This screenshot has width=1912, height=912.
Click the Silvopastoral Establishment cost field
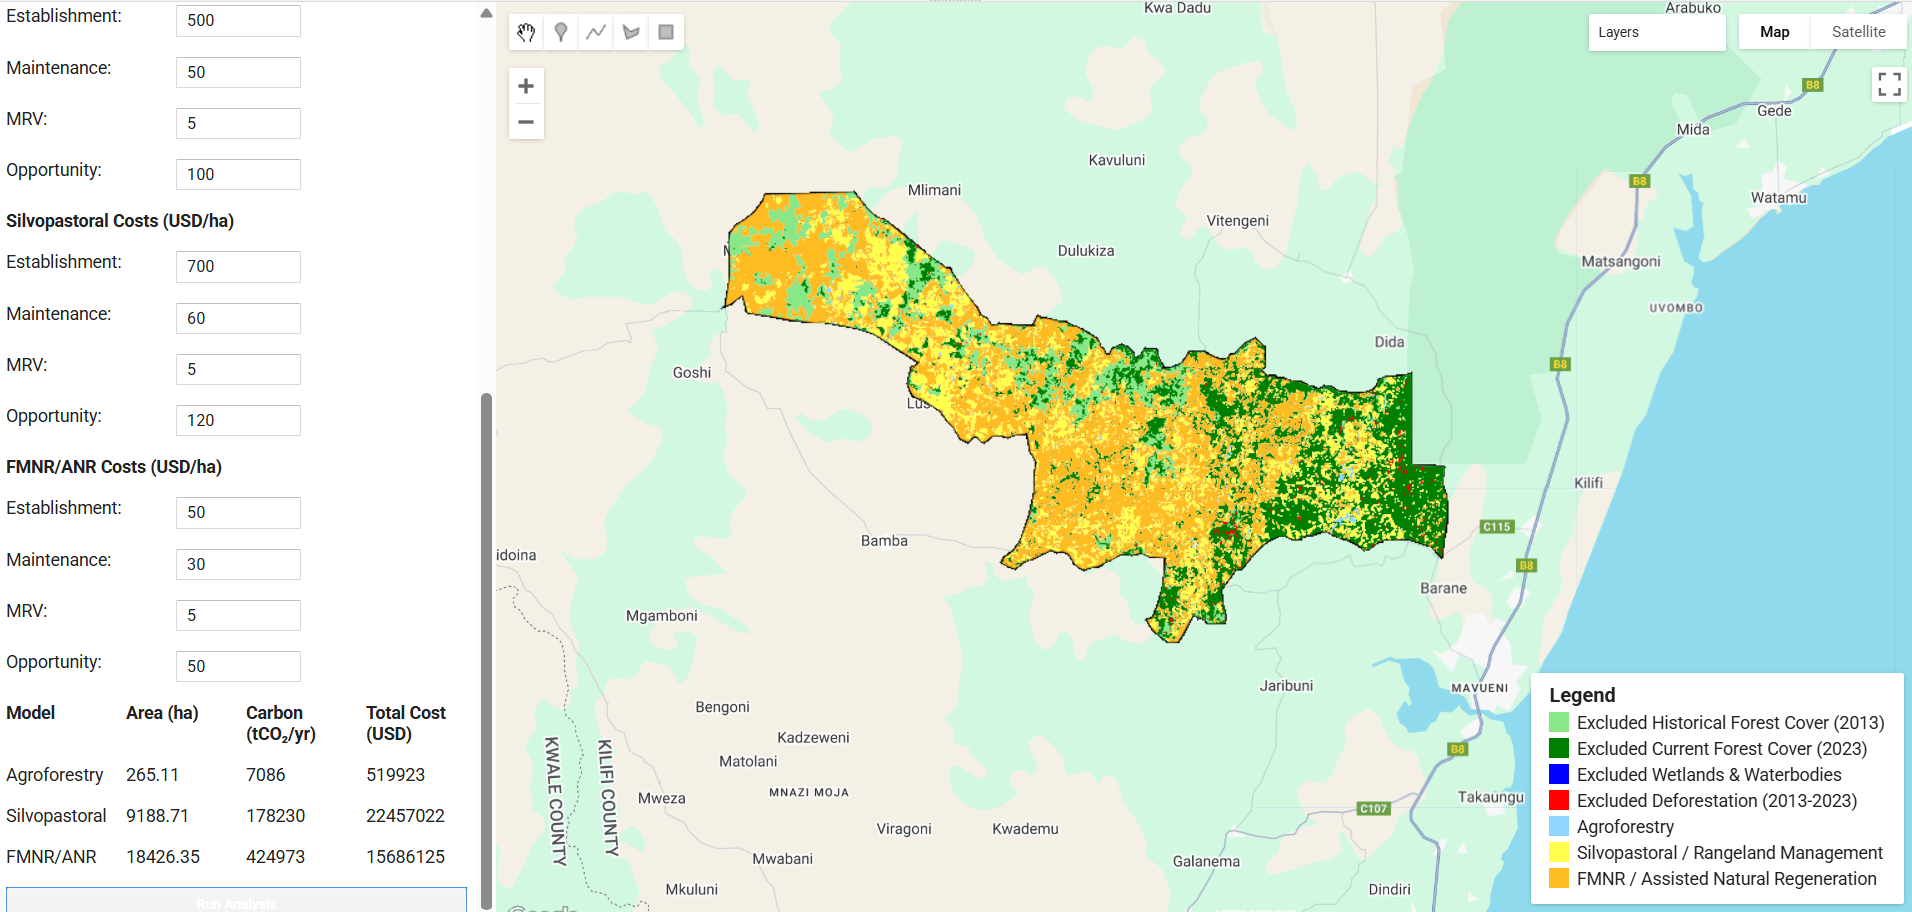pyautogui.click(x=238, y=267)
